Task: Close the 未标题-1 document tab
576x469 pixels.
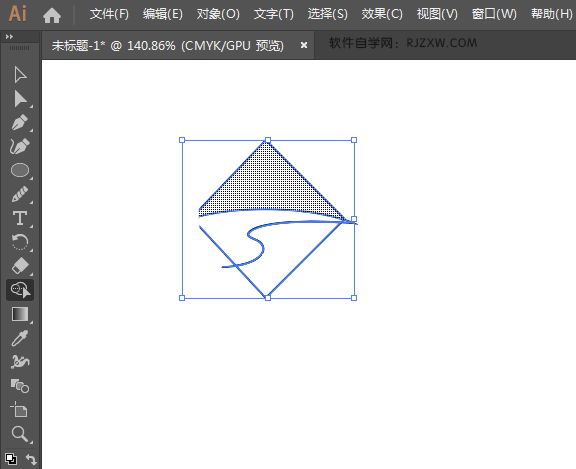Action: pyautogui.click(x=304, y=45)
